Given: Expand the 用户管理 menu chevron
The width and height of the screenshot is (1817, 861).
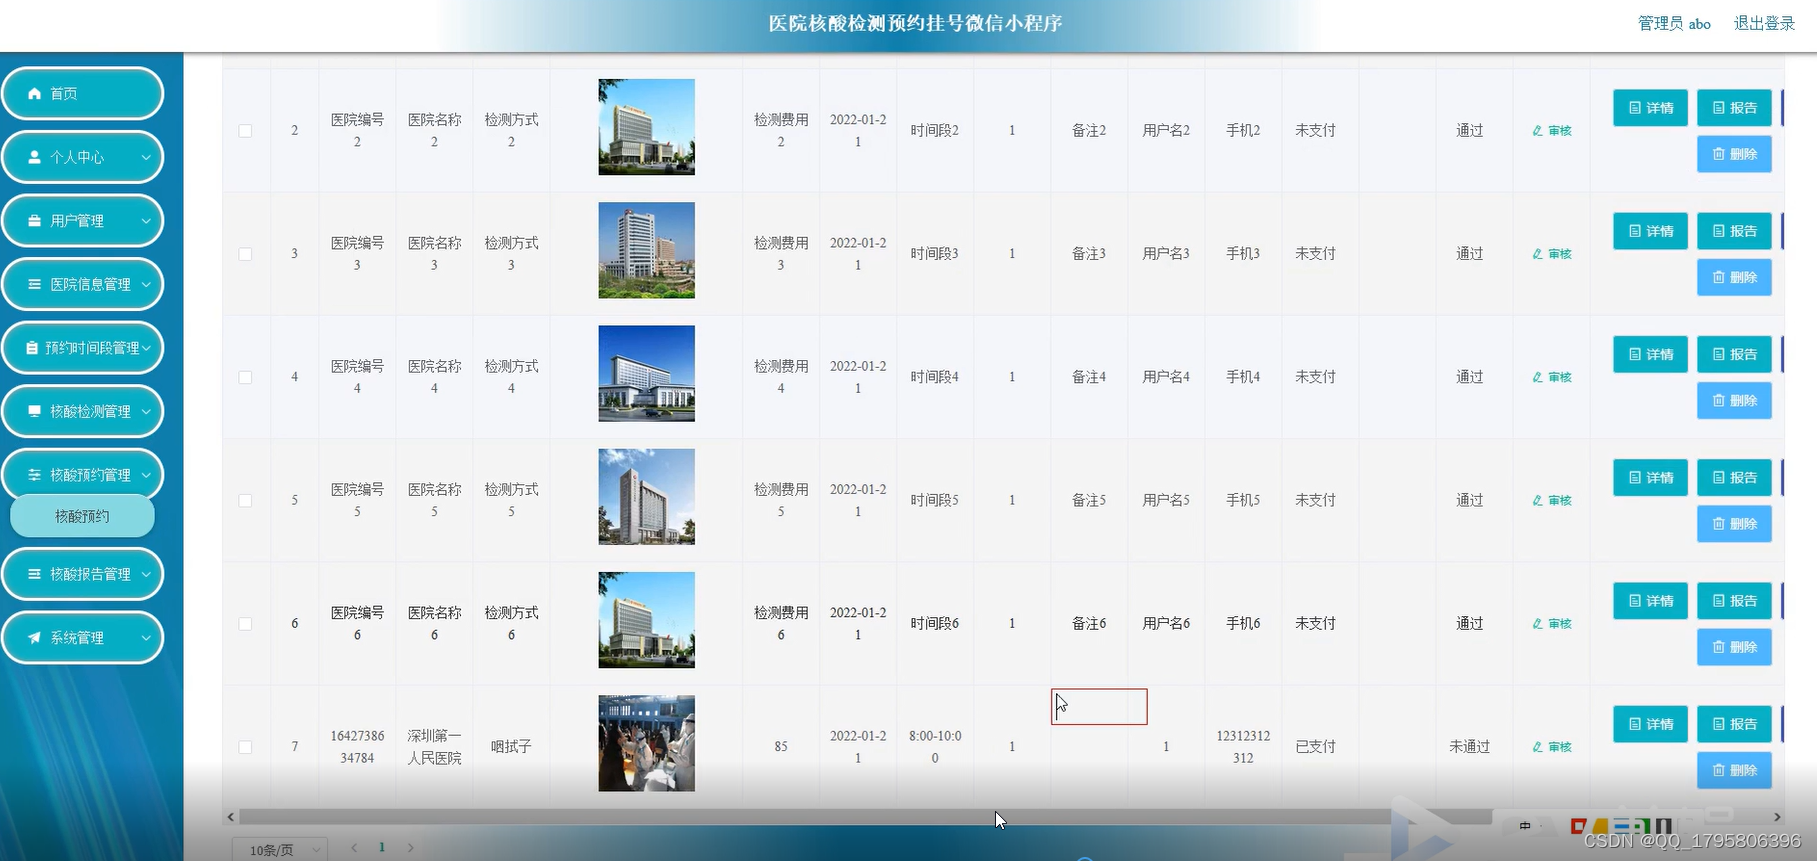Looking at the screenshot, I should [x=146, y=221].
